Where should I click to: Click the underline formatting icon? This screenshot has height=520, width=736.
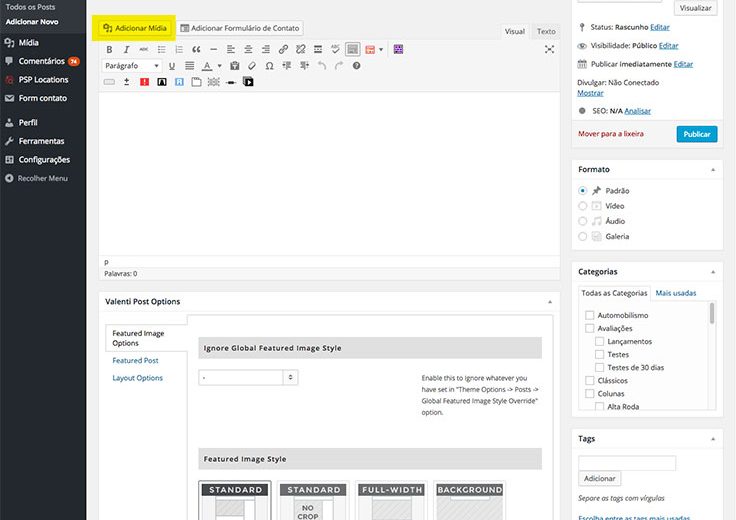[172, 66]
